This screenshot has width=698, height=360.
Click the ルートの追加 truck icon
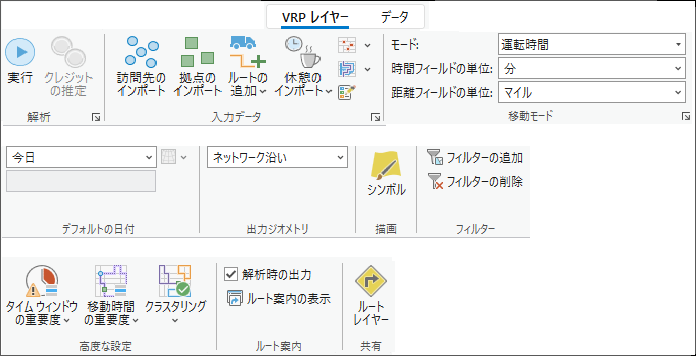click(x=248, y=52)
